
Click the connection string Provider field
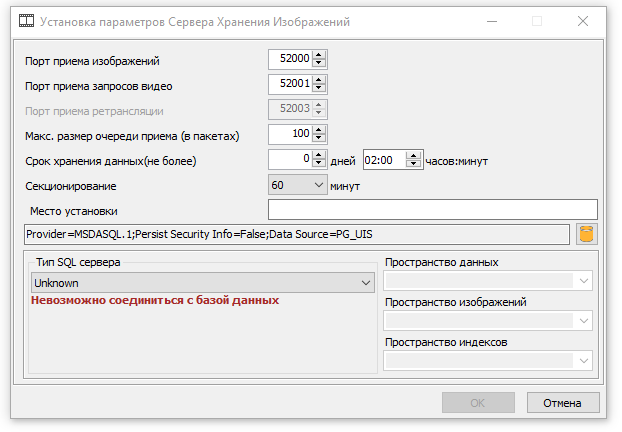pyautogui.click(x=296, y=234)
